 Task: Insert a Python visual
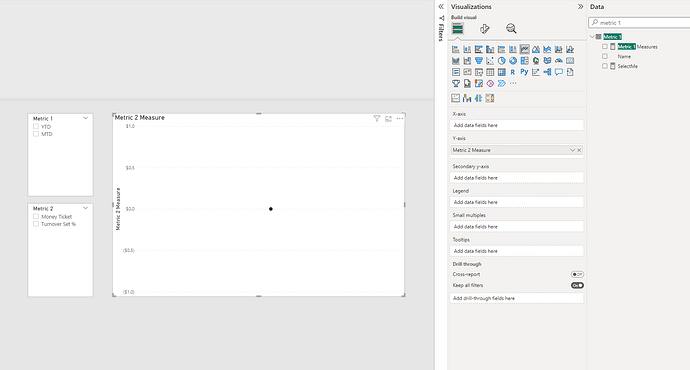tap(524, 72)
